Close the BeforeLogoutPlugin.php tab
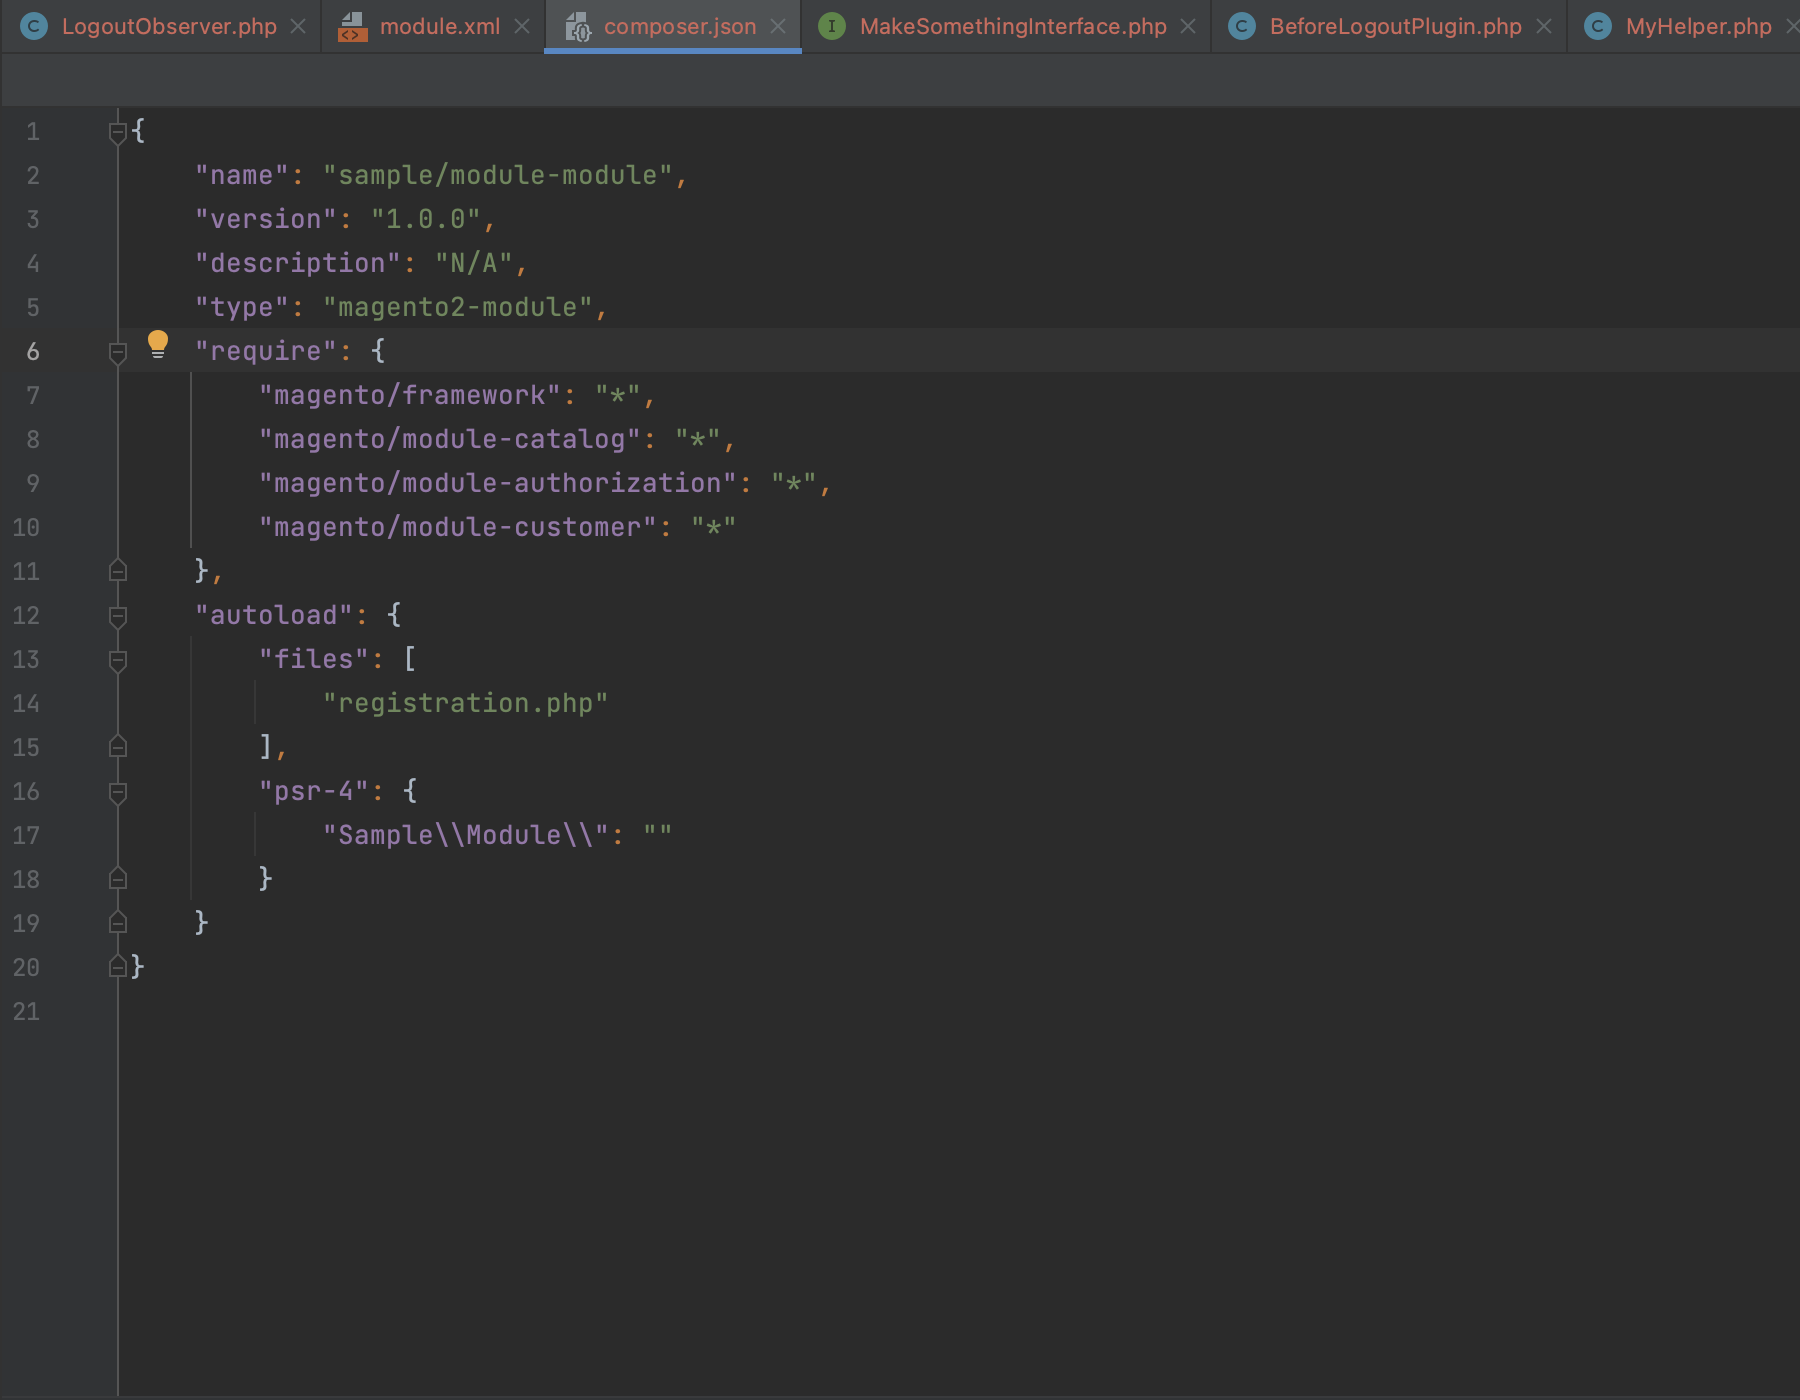Image resolution: width=1800 pixels, height=1400 pixels. tap(1544, 26)
